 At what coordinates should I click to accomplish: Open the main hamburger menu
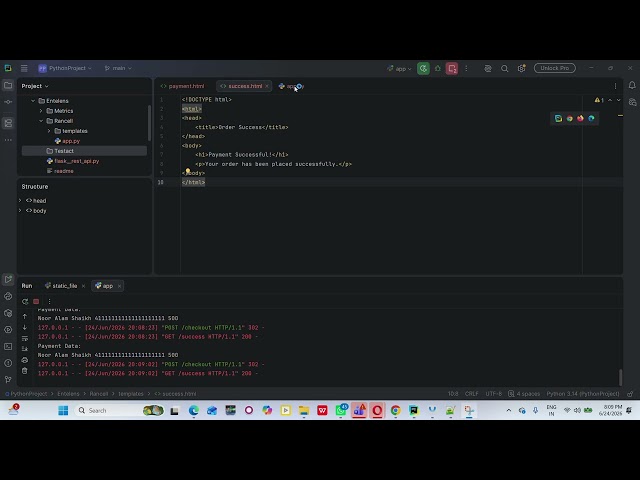24,68
